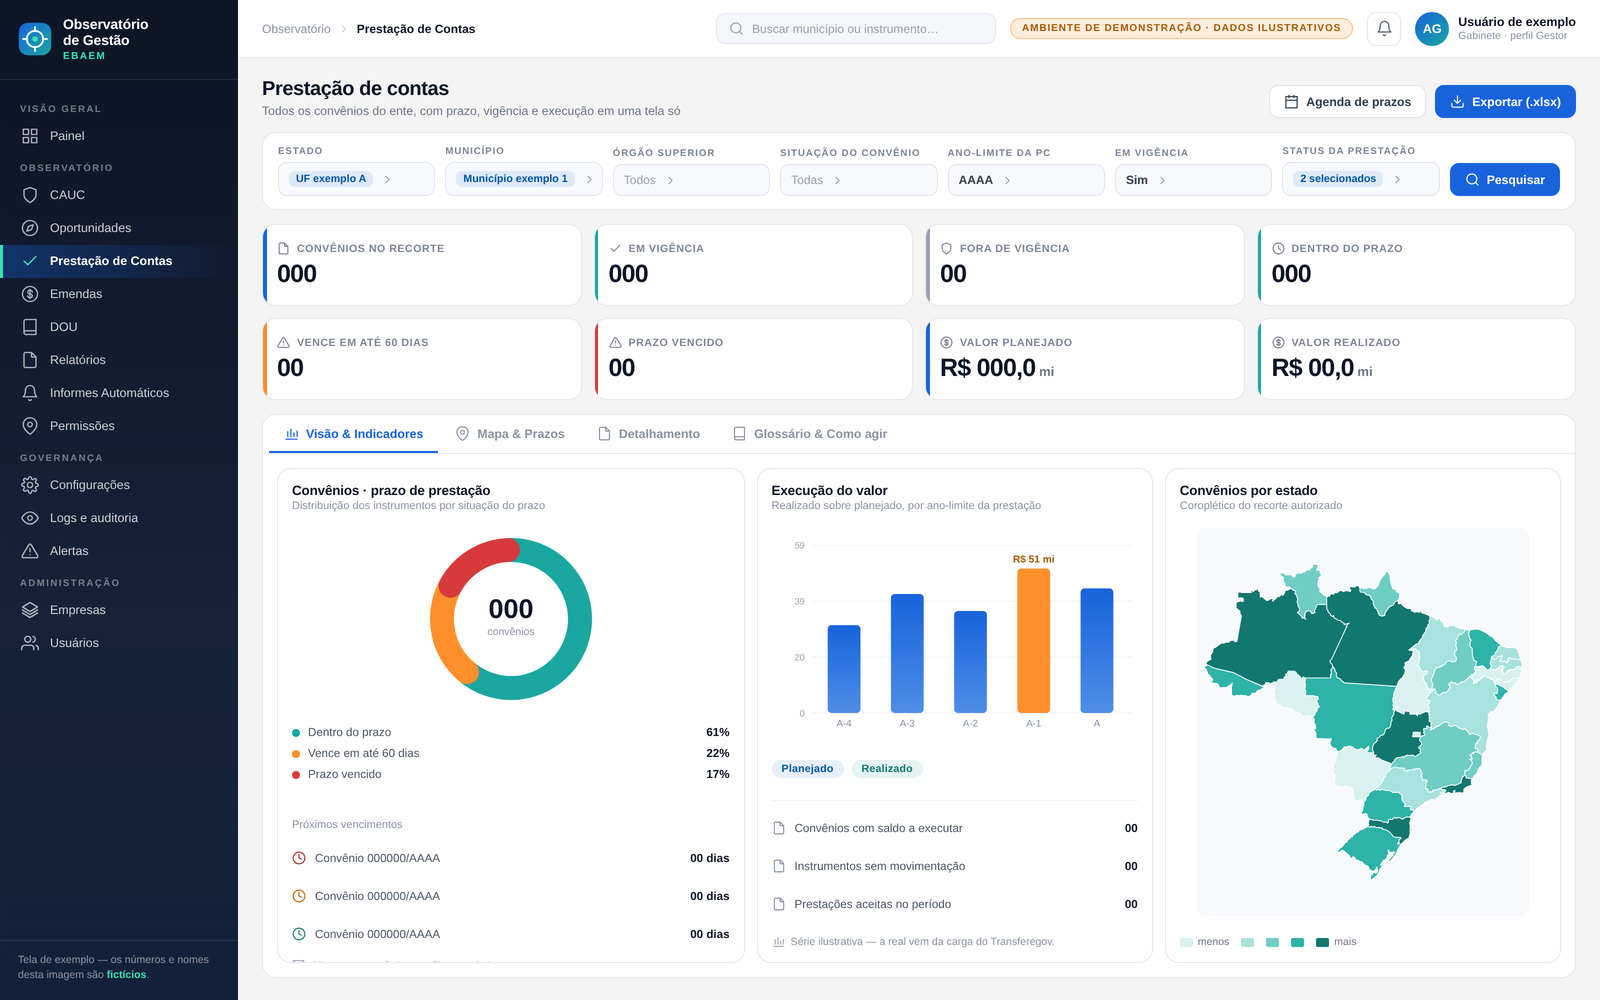Click the CAUC shield icon
Image resolution: width=1600 pixels, height=1000 pixels.
(x=30, y=195)
